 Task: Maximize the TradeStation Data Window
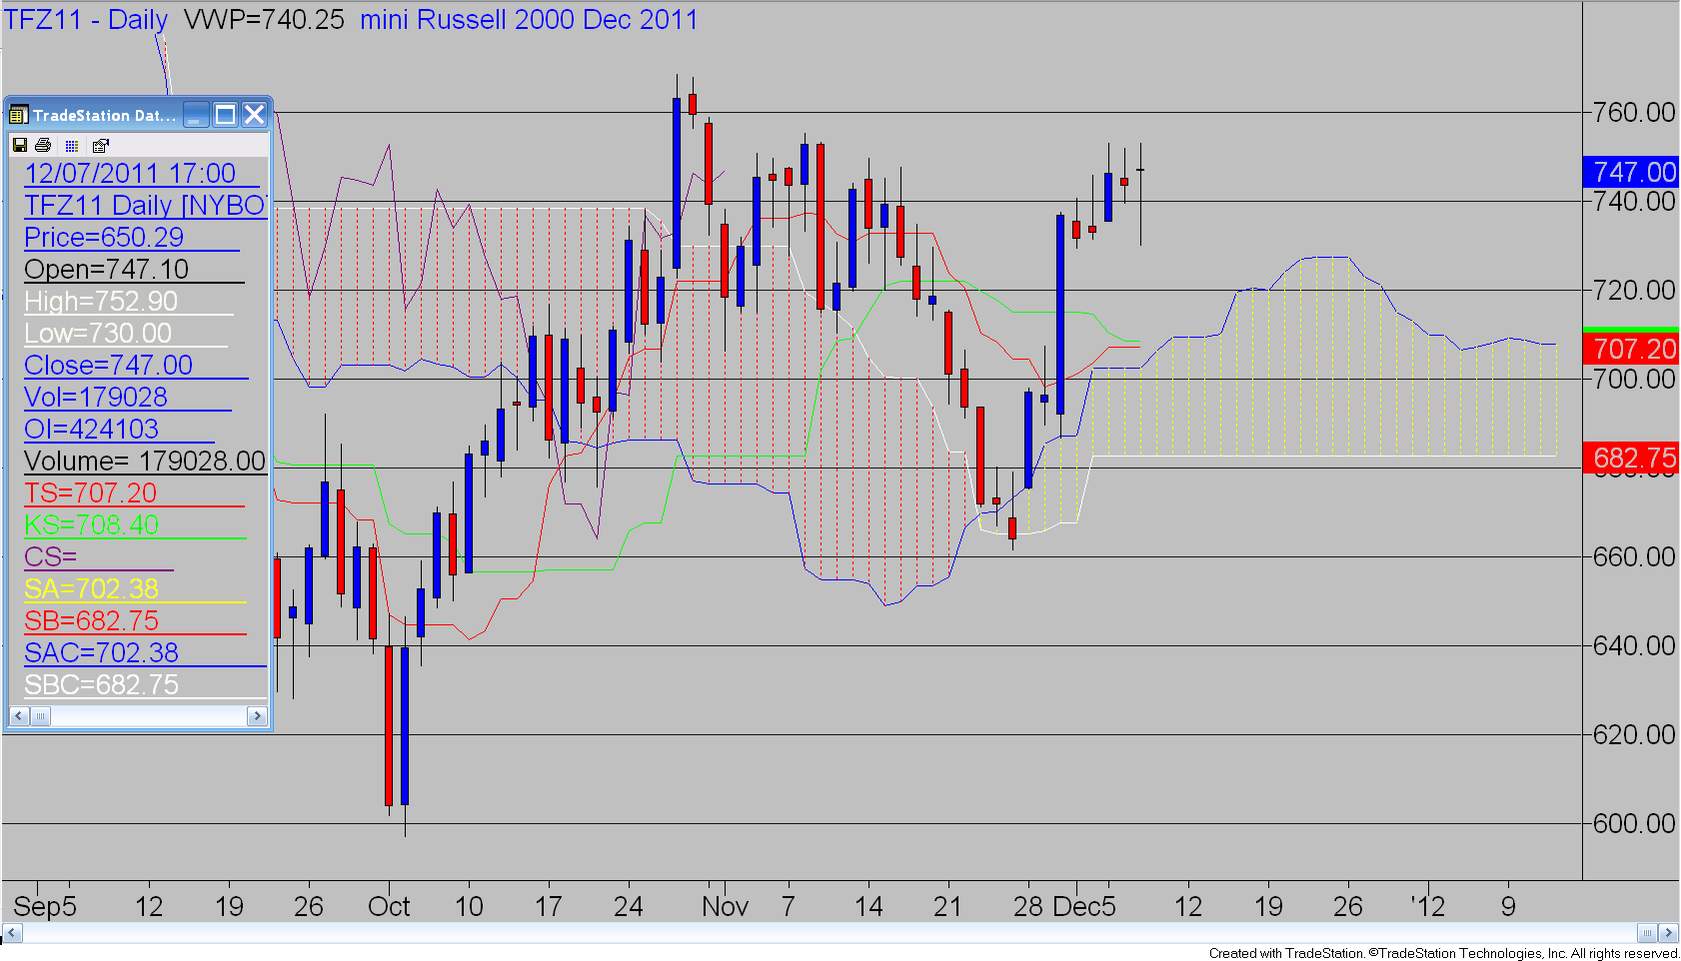click(x=225, y=115)
